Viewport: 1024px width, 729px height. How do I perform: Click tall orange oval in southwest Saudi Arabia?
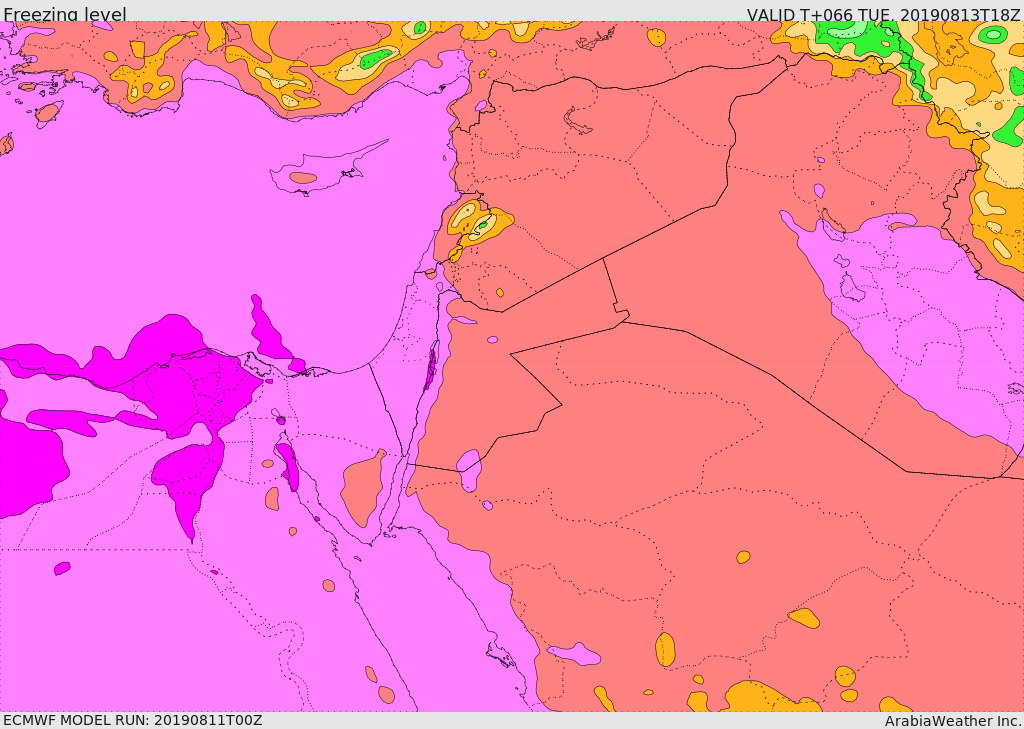(665, 650)
